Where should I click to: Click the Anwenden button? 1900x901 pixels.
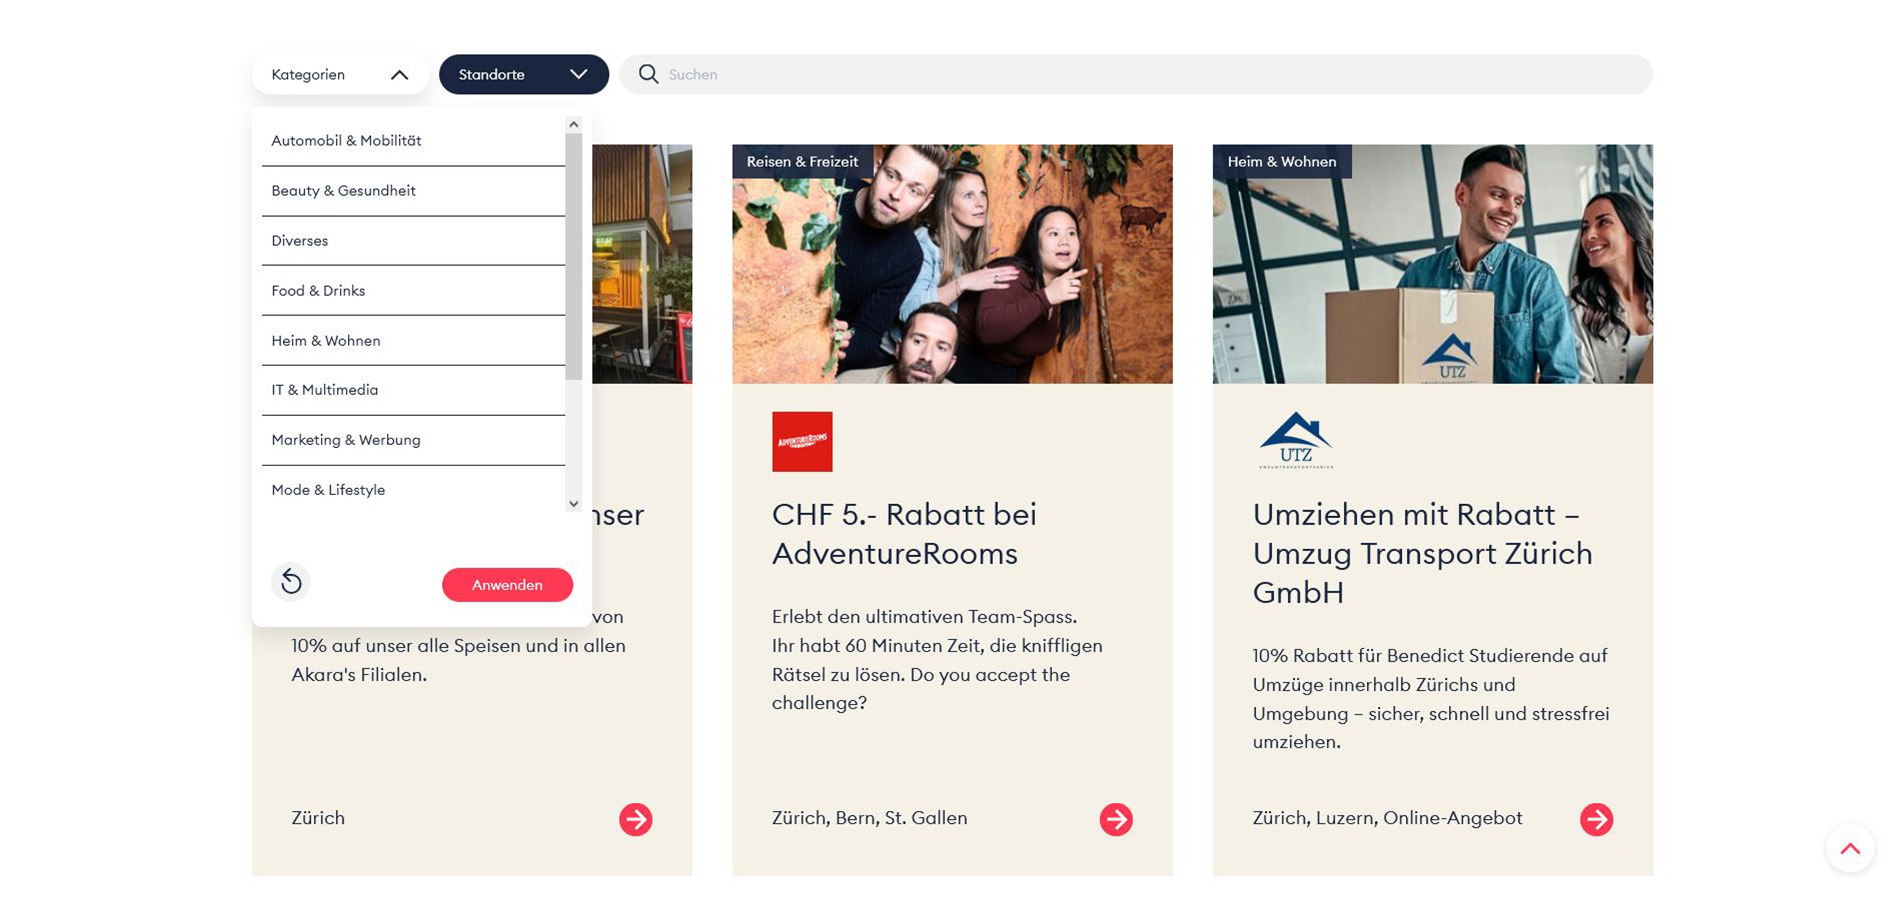point(507,585)
